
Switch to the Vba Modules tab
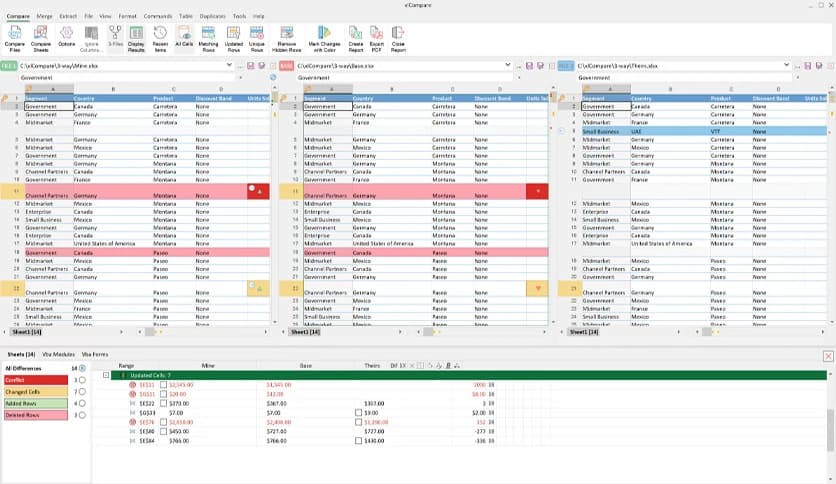[x=58, y=354]
